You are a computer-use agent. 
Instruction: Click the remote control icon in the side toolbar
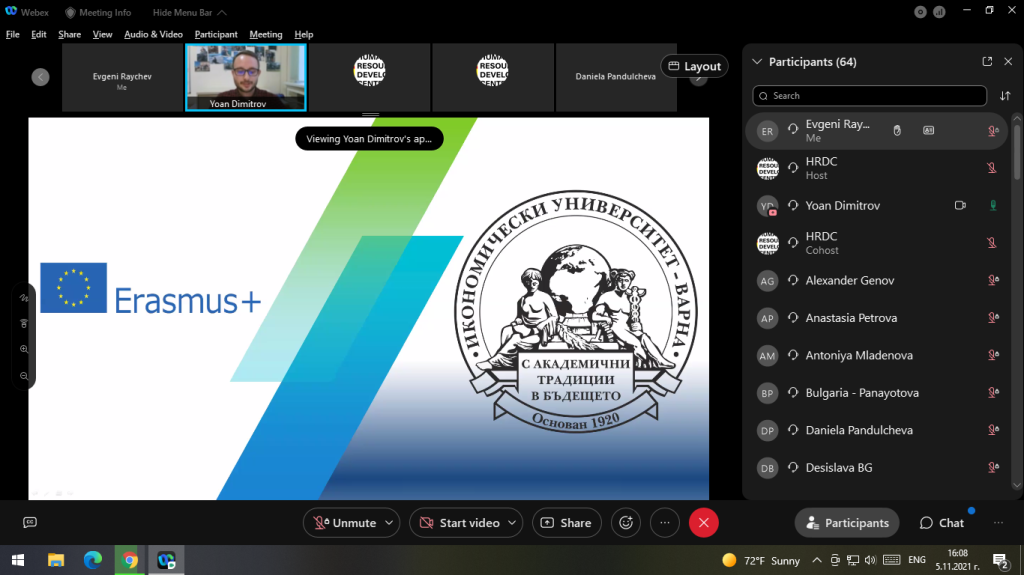[x=24, y=323]
